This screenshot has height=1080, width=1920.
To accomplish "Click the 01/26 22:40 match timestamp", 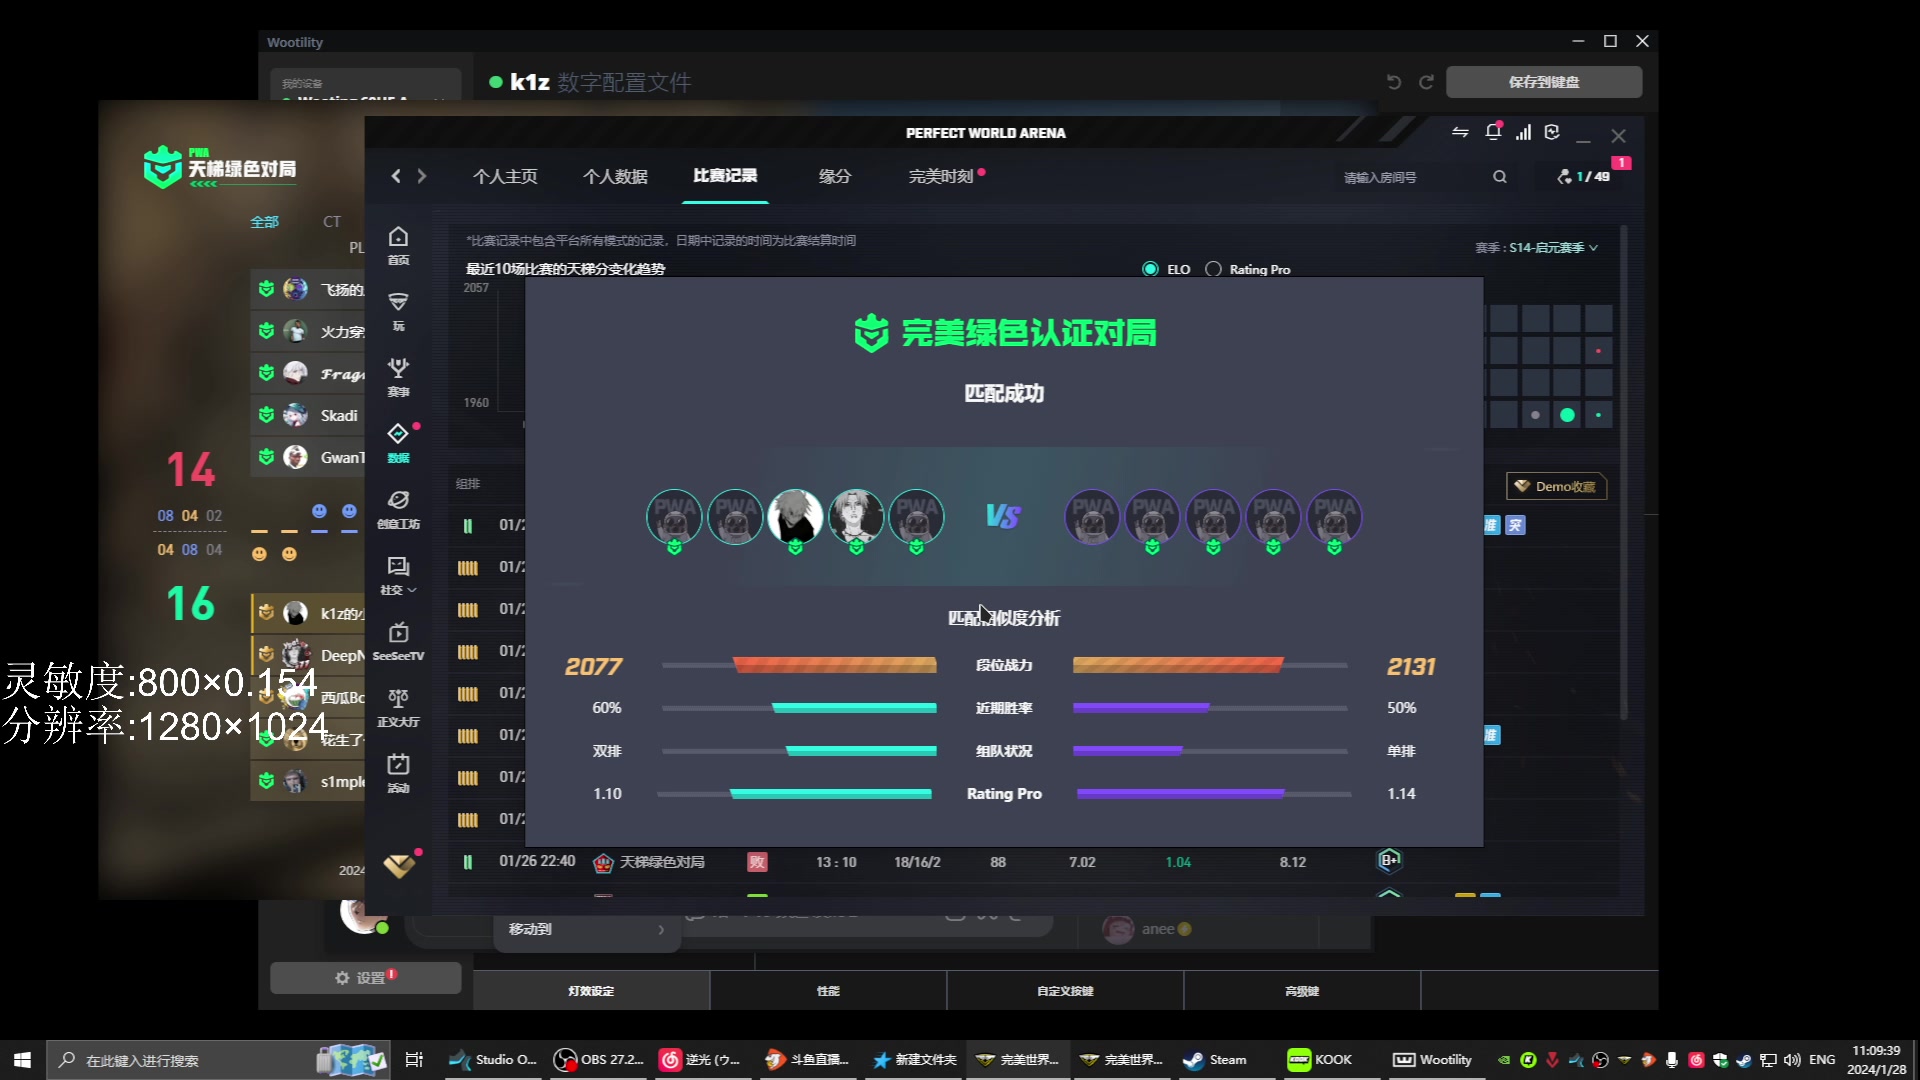I will click(x=537, y=861).
